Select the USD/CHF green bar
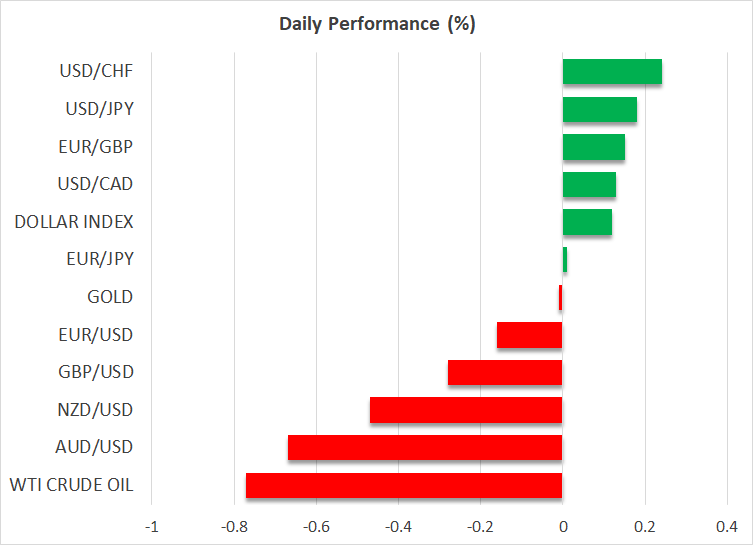This screenshot has width=753, height=545. tap(612, 72)
